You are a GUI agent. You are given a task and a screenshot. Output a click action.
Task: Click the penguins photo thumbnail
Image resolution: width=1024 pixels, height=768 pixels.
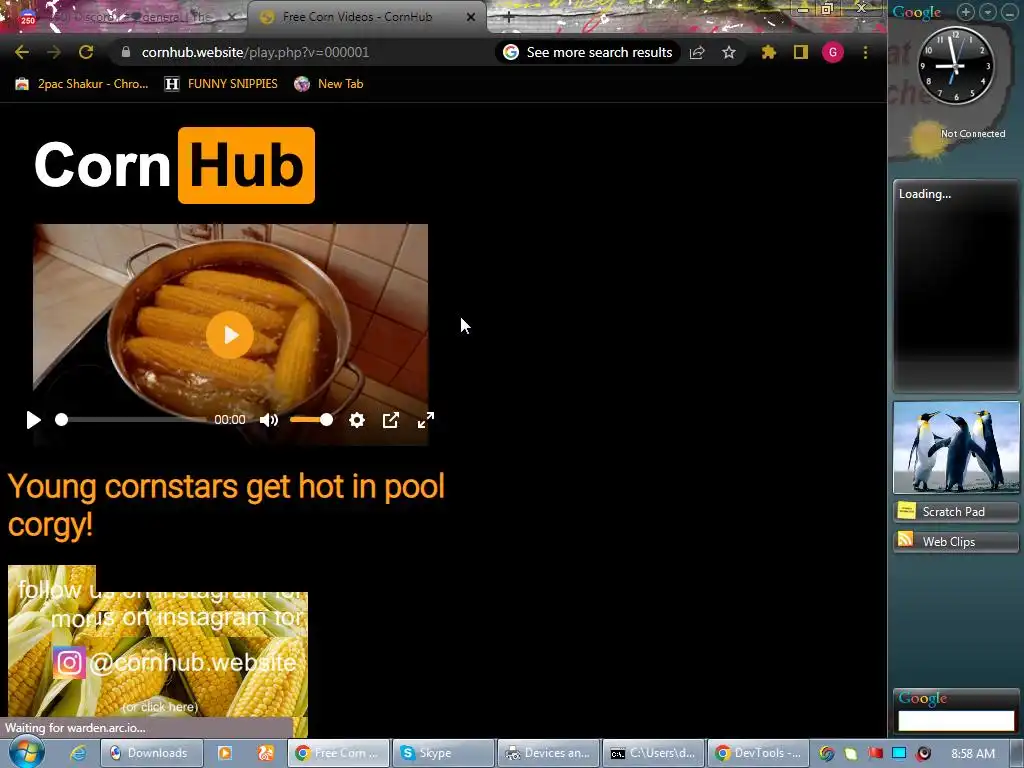coord(956,447)
